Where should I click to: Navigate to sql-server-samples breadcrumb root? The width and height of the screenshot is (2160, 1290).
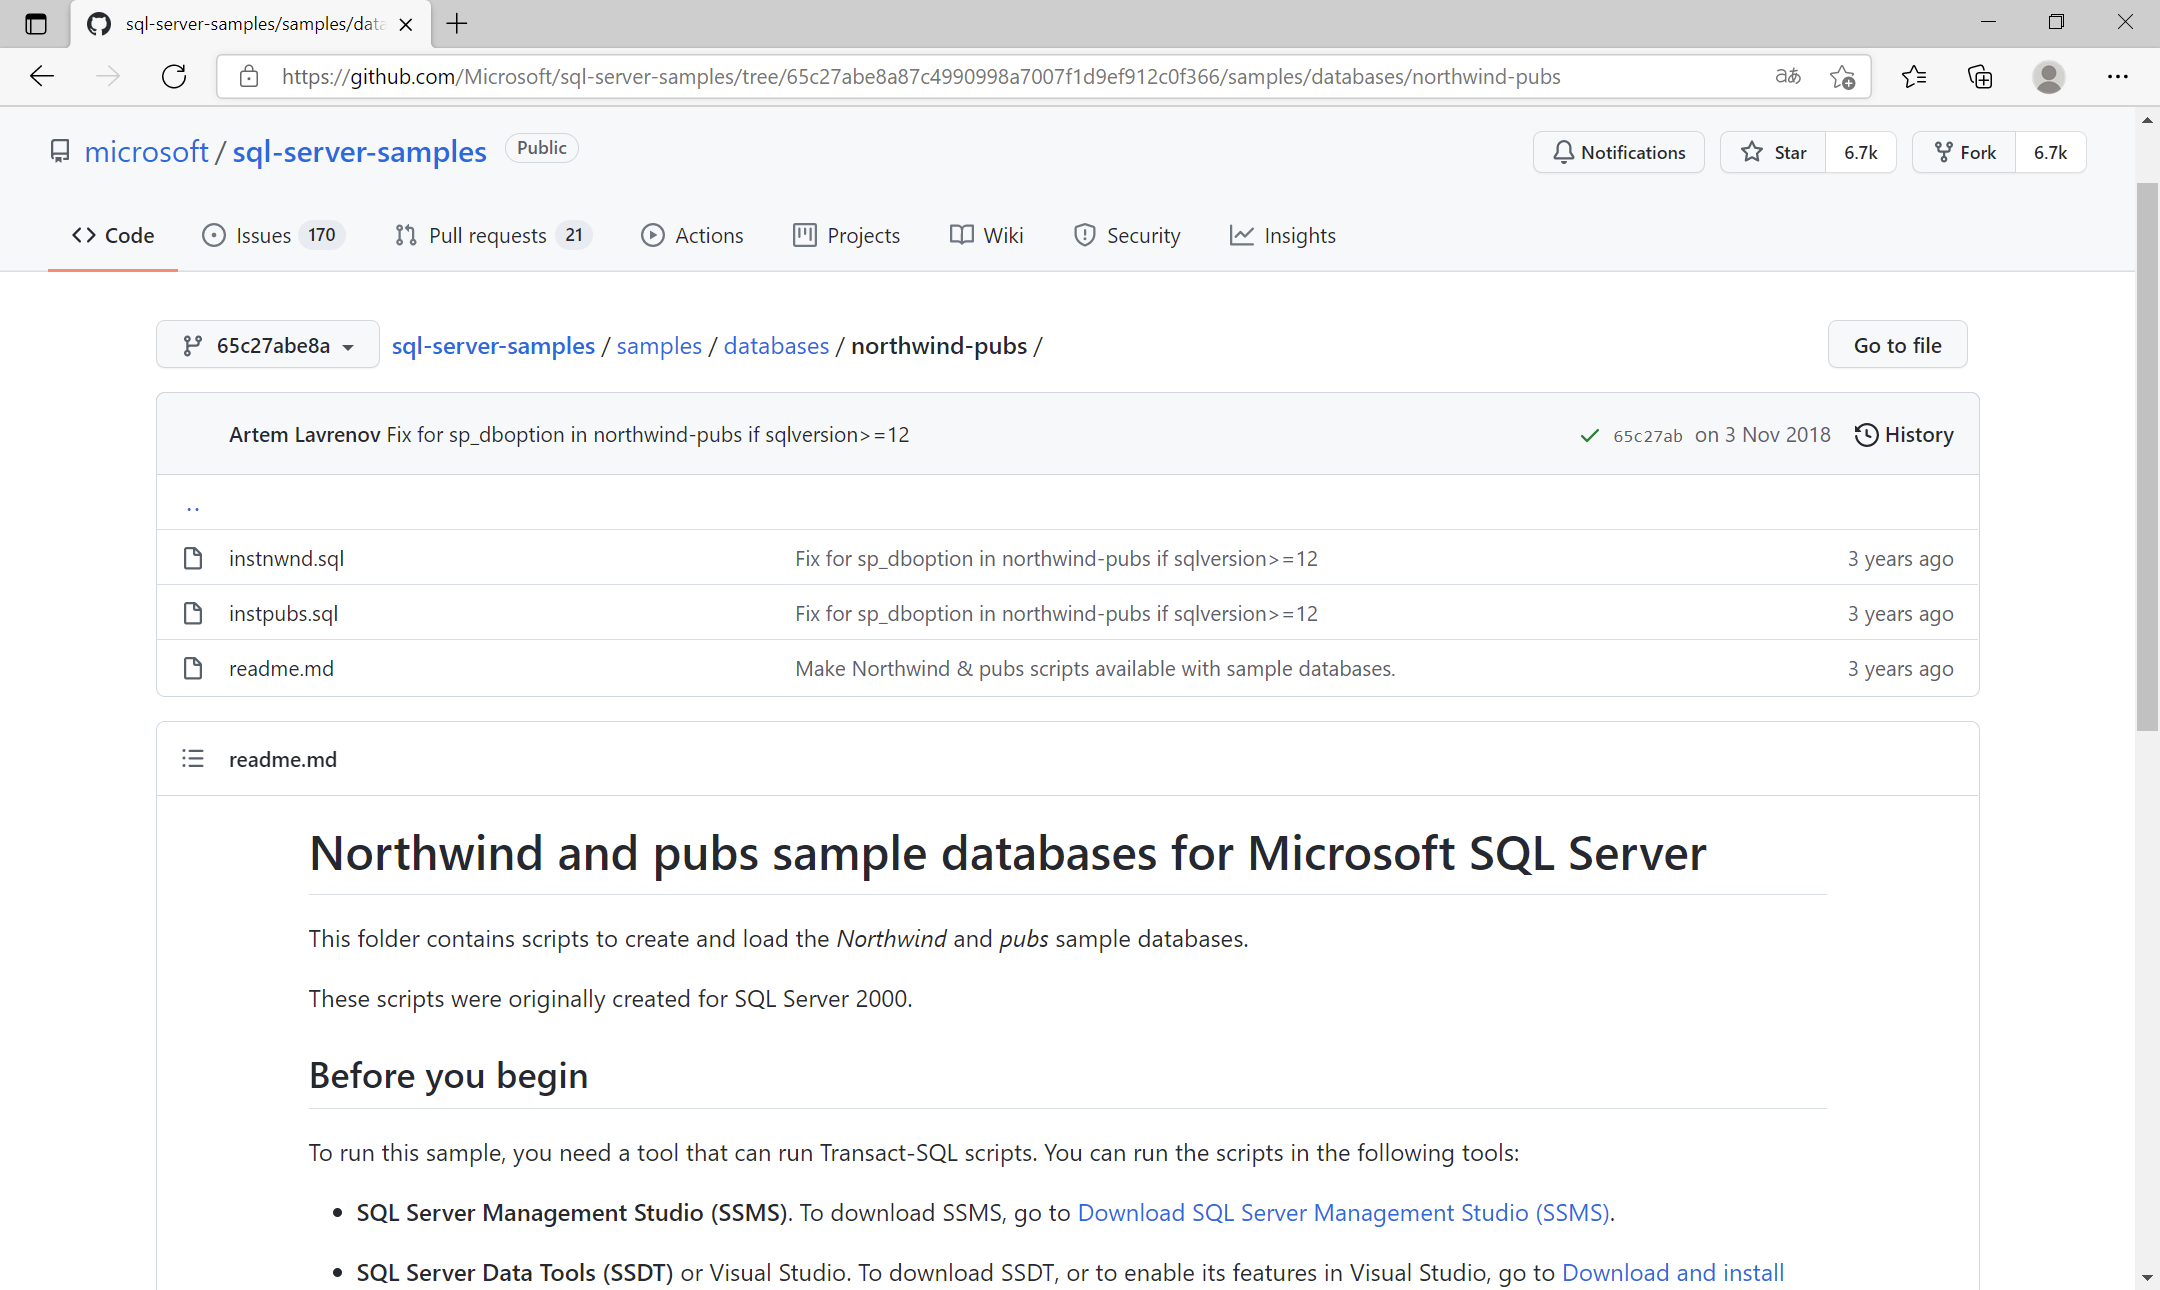[493, 345]
